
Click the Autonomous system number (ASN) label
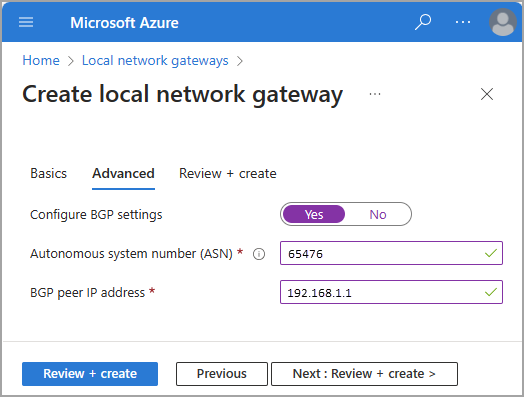pyautogui.click(x=131, y=254)
